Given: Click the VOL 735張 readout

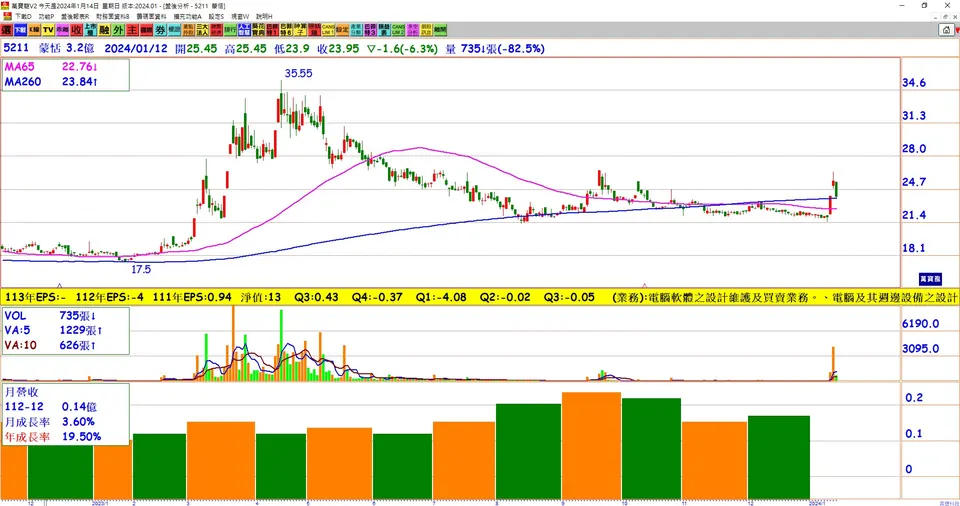Looking at the screenshot, I should tap(50, 315).
